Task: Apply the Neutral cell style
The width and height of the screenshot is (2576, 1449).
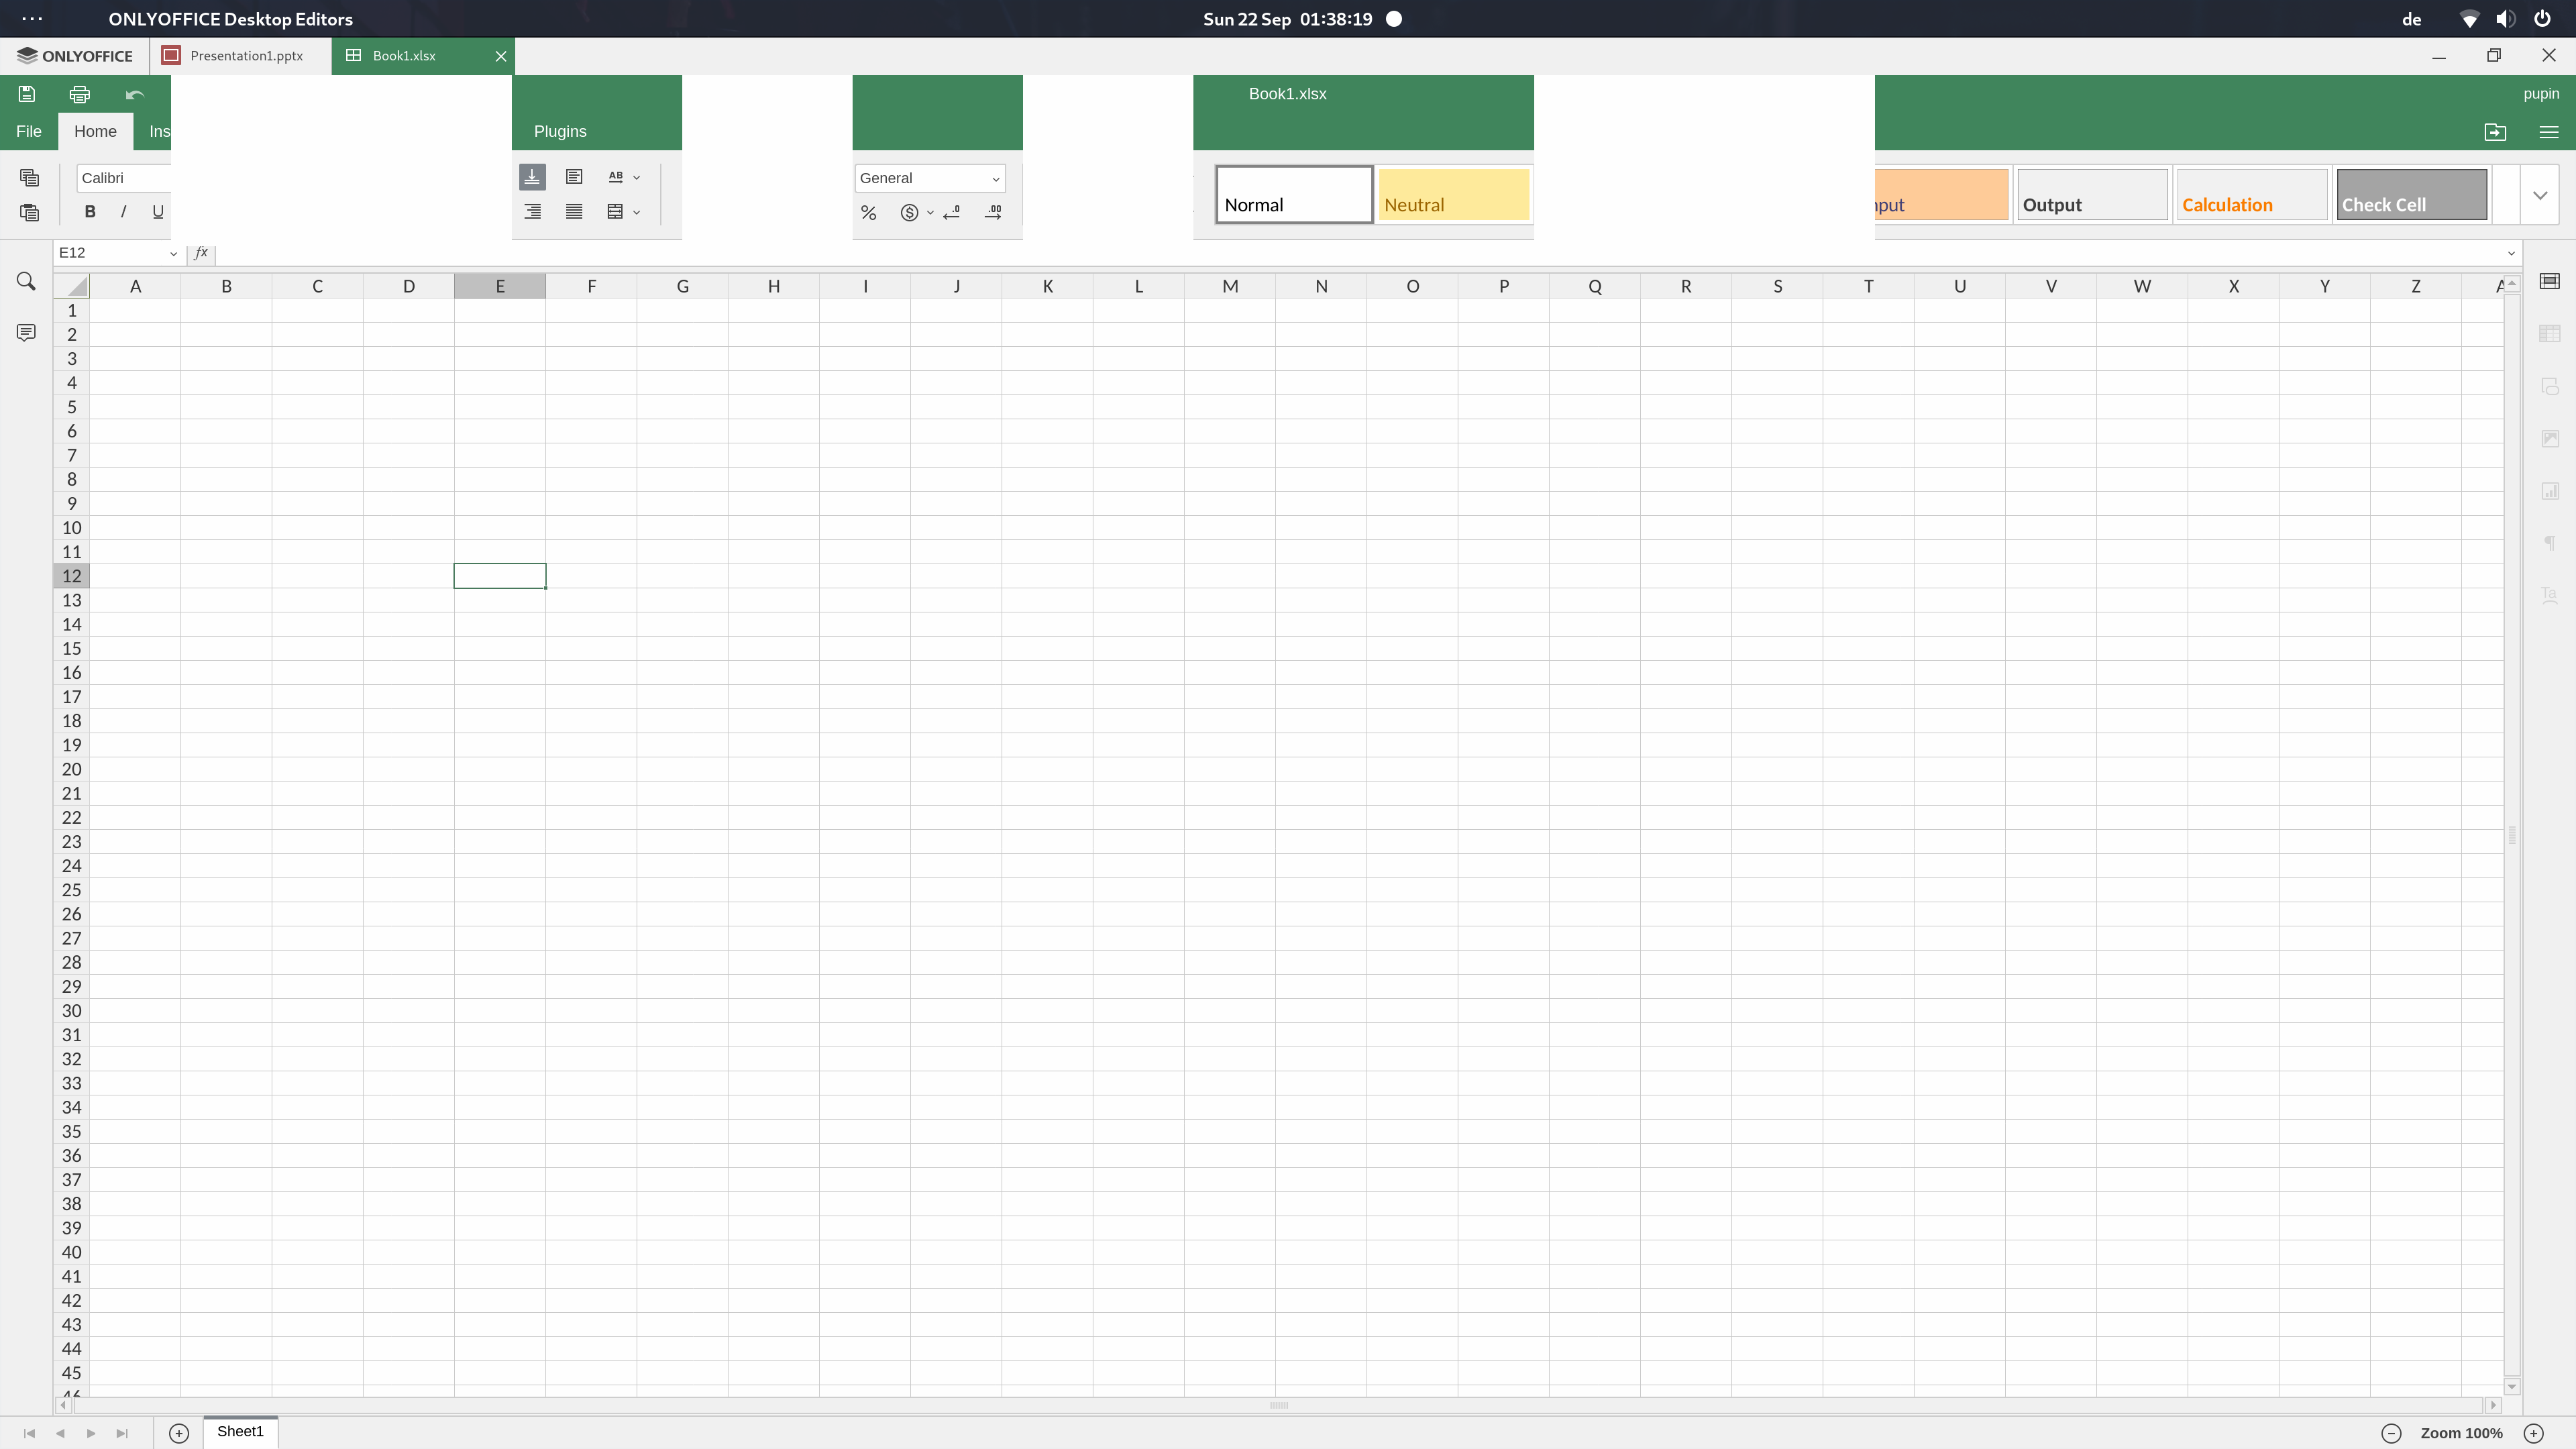Action: [x=1454, y=194]
